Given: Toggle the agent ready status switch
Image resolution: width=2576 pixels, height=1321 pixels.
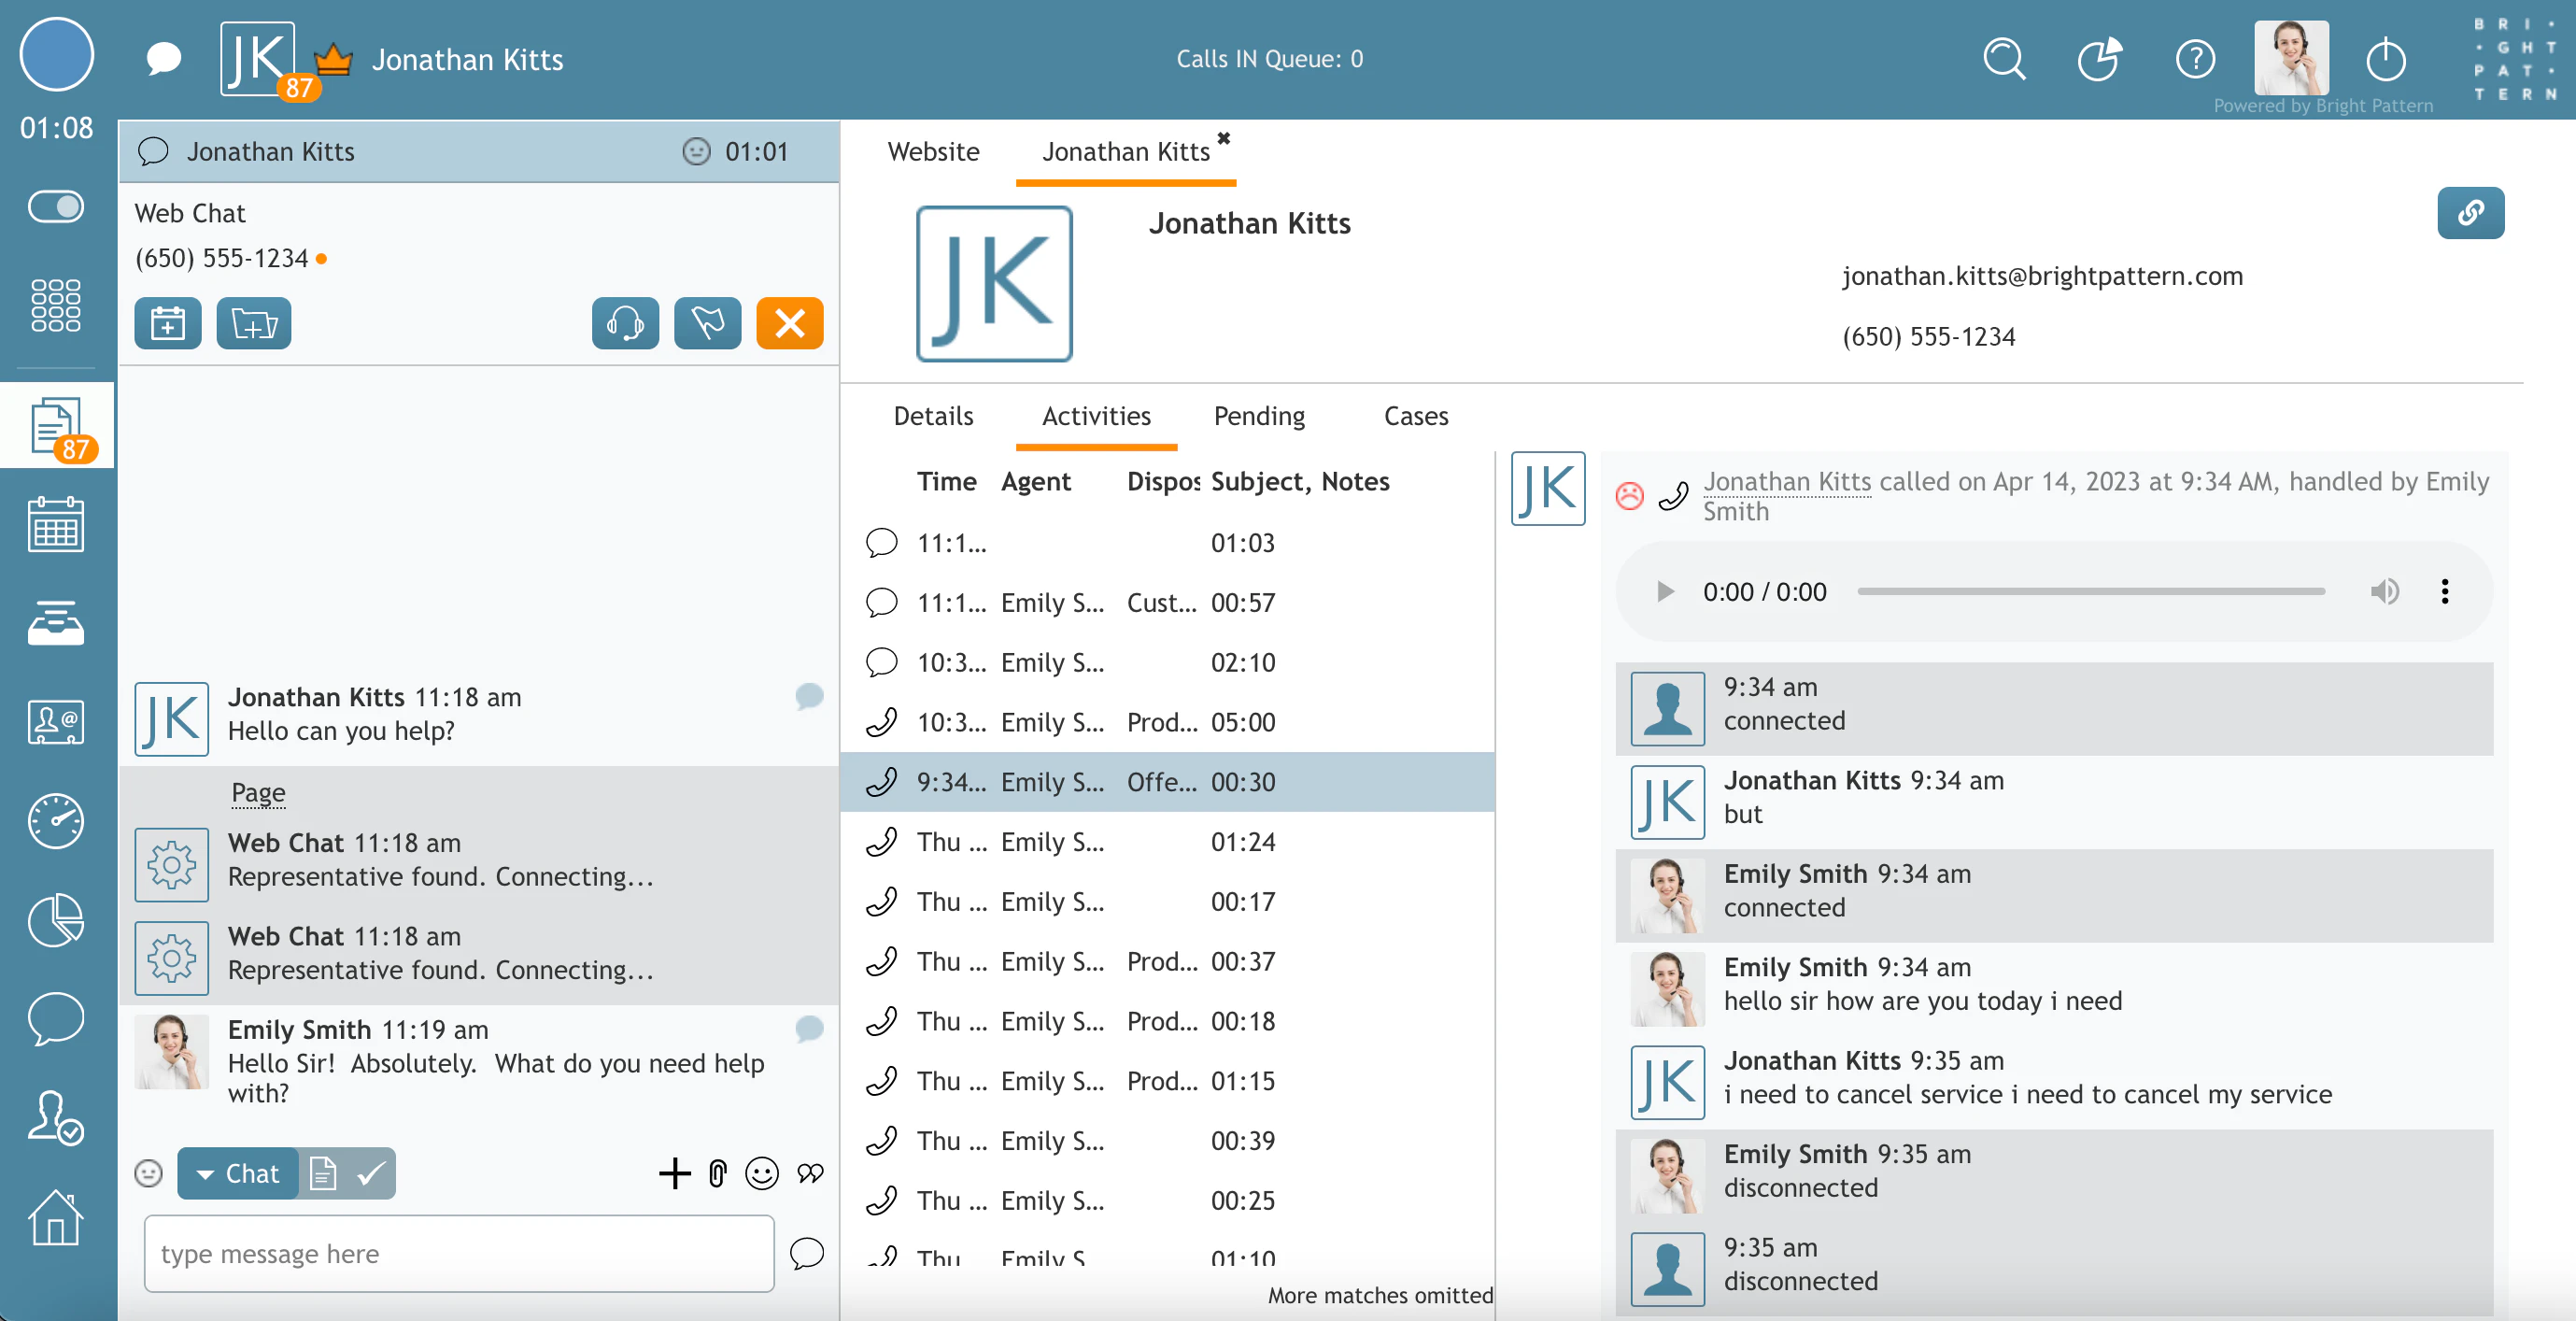Looking at the screenshot, I should (x=55, y=207).
